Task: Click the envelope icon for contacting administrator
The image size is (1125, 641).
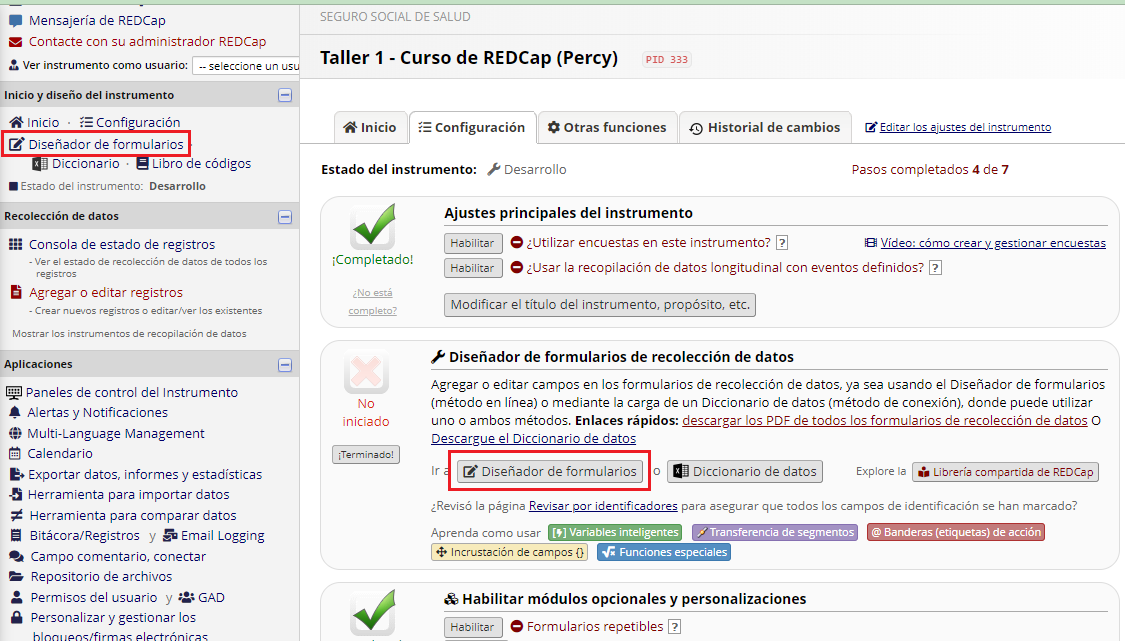Action: (15, 42)
